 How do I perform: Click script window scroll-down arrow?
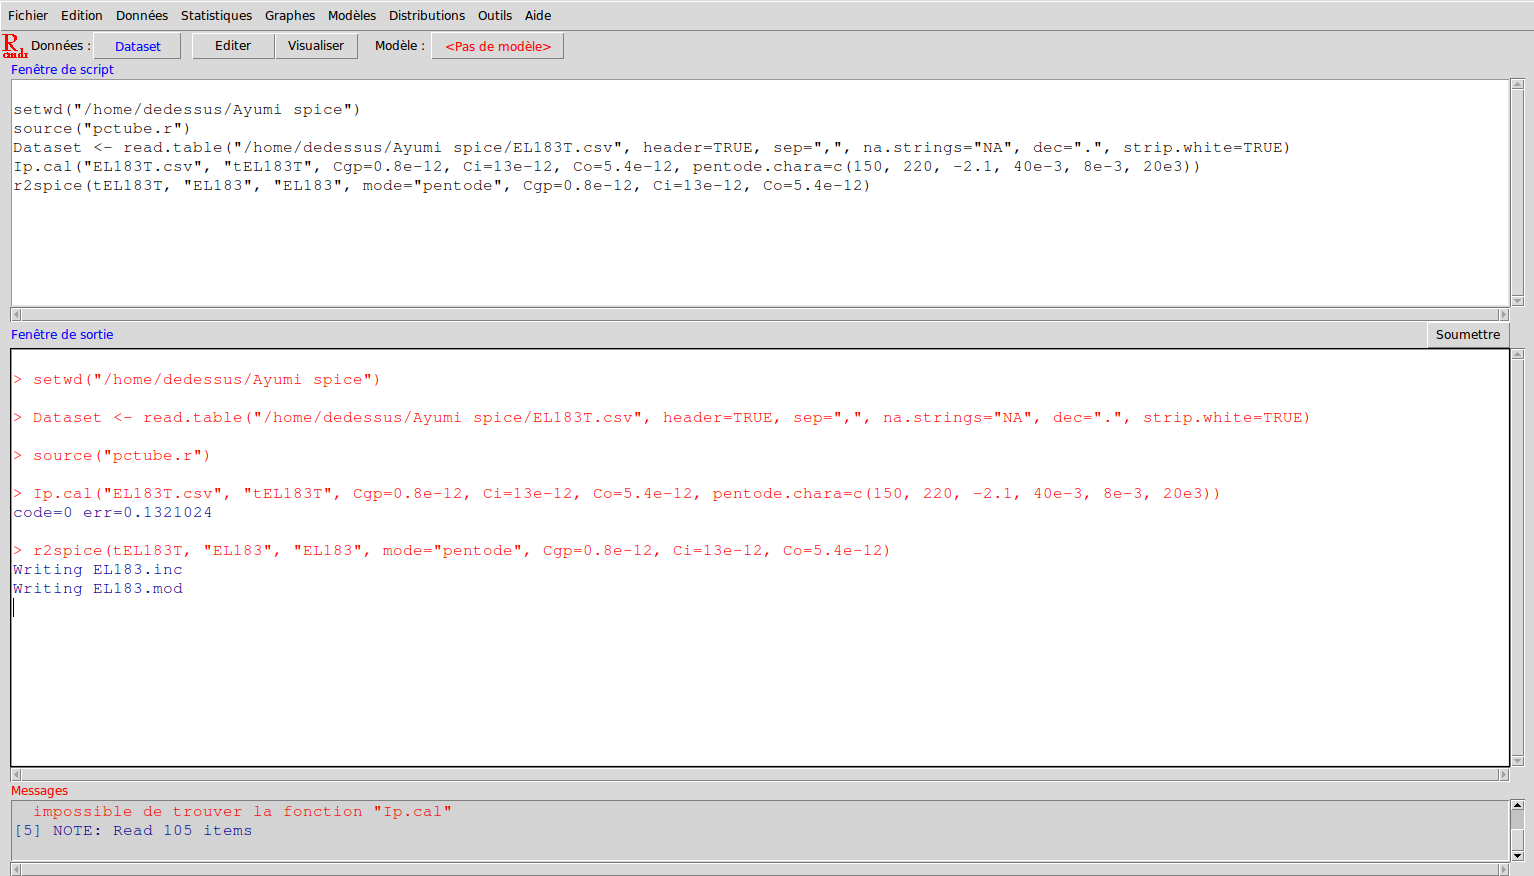point(1518,300)
